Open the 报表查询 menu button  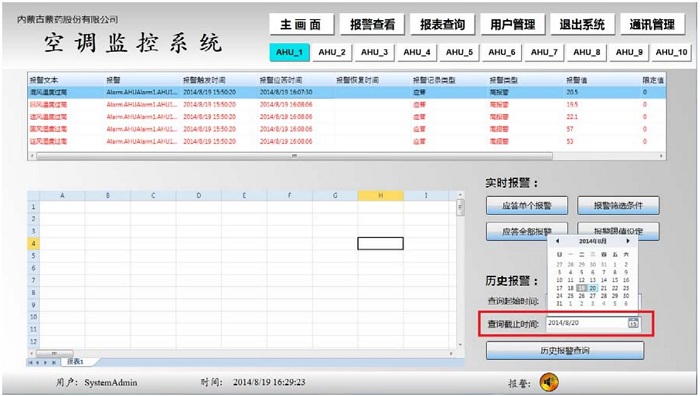[442, 25]
